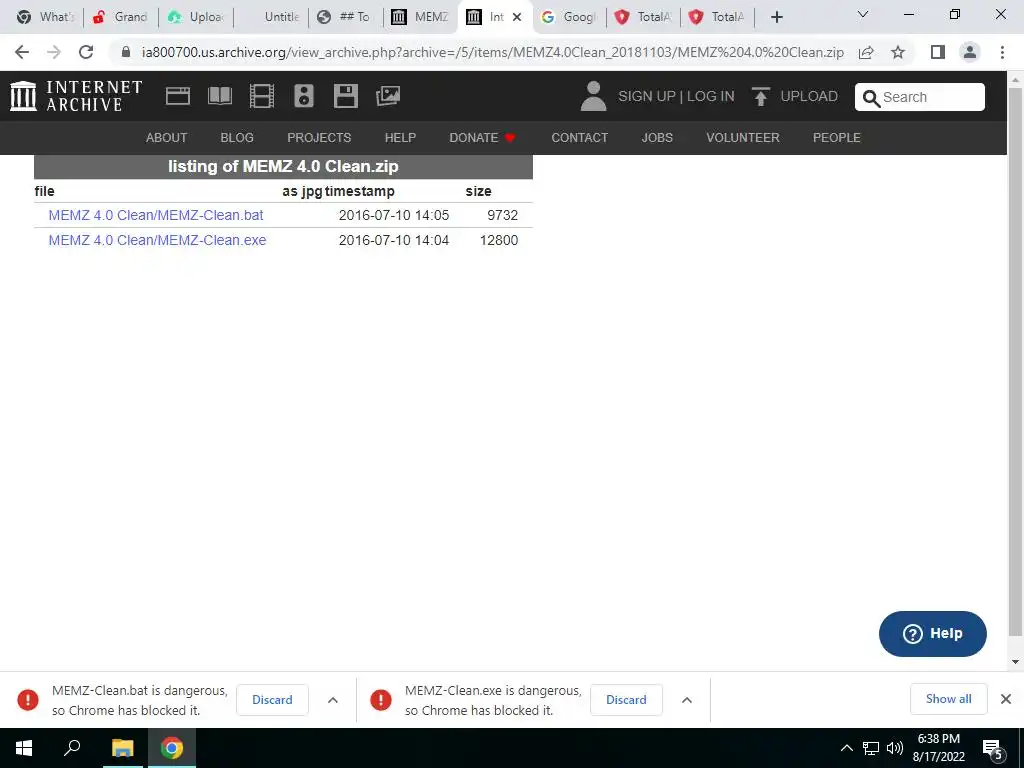This screenshot has height=768, width=1024.
Task: Open the Audio speaker icon
Action: coord(304,96)
